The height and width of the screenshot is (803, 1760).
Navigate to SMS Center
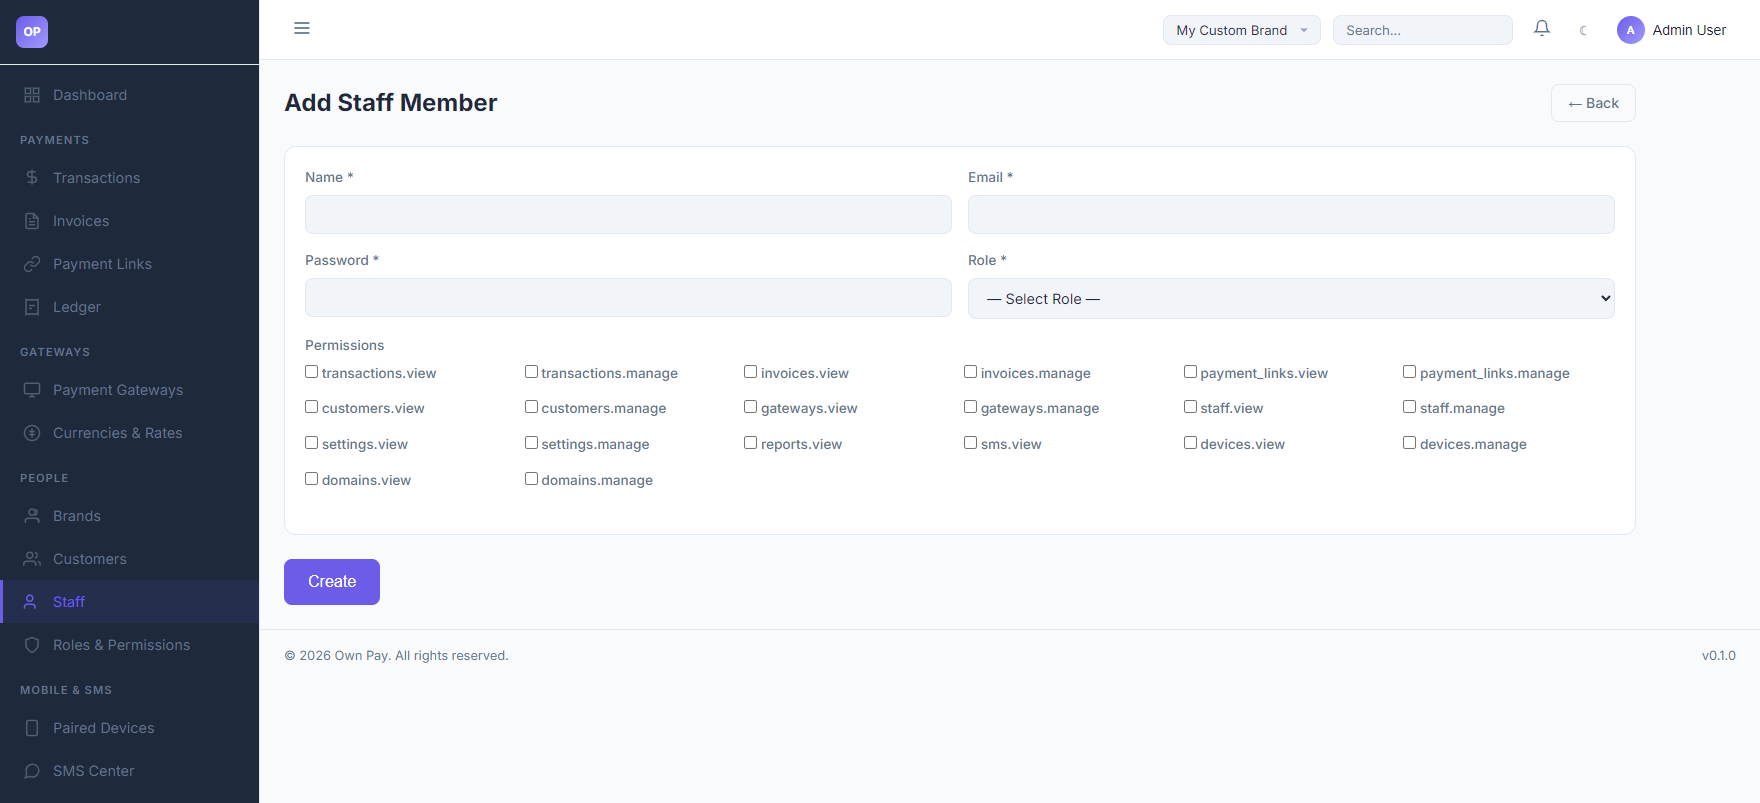pos(129,771)
